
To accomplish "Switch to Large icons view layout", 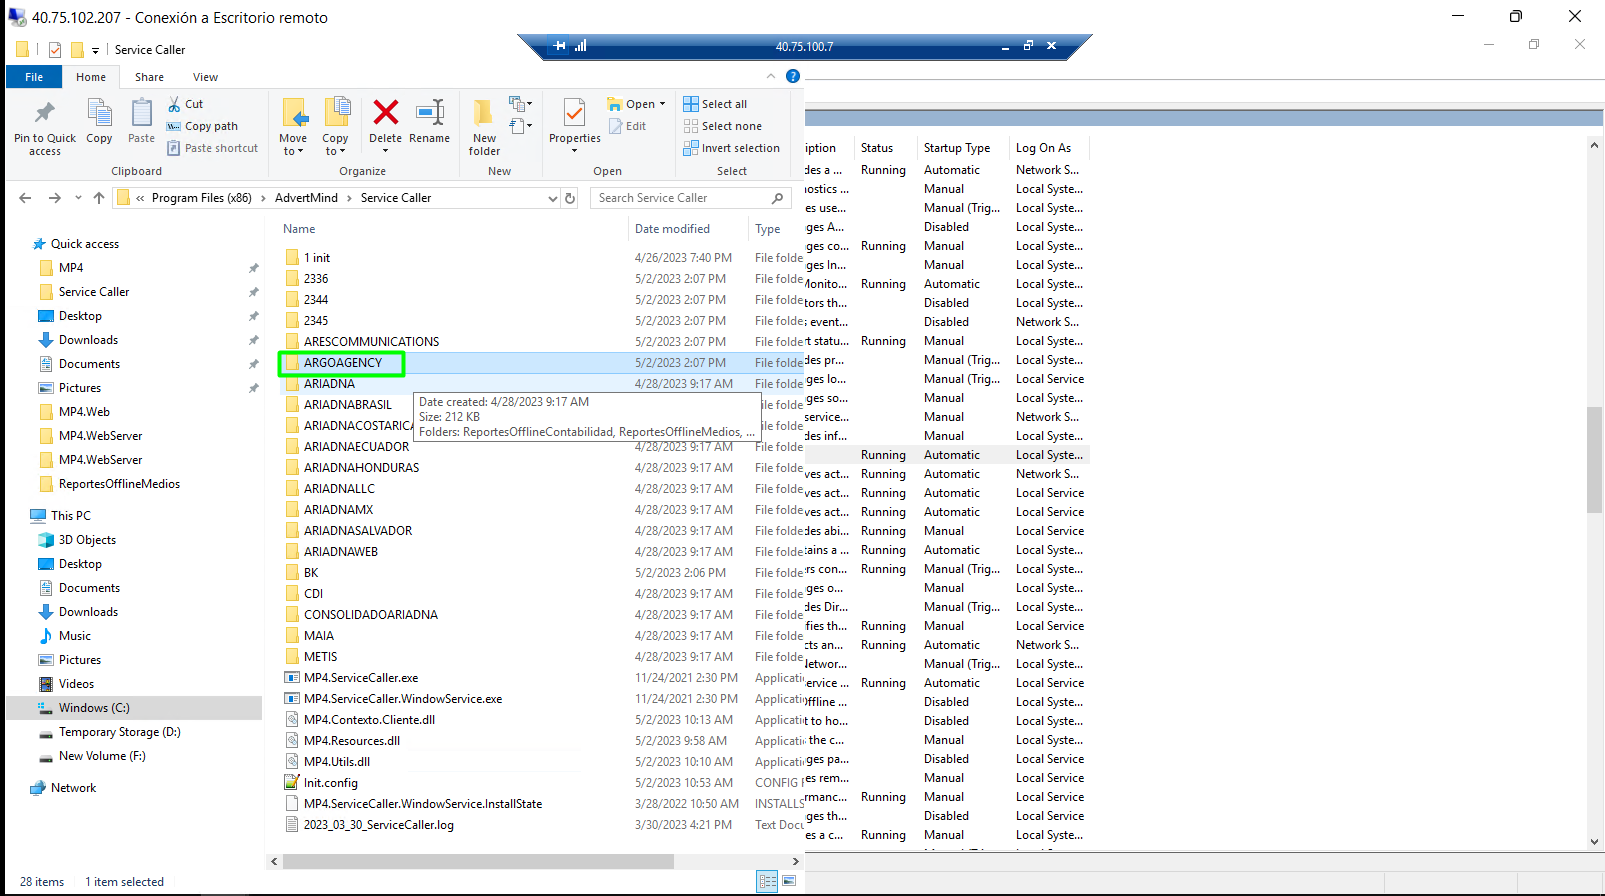I will point(789,881).
